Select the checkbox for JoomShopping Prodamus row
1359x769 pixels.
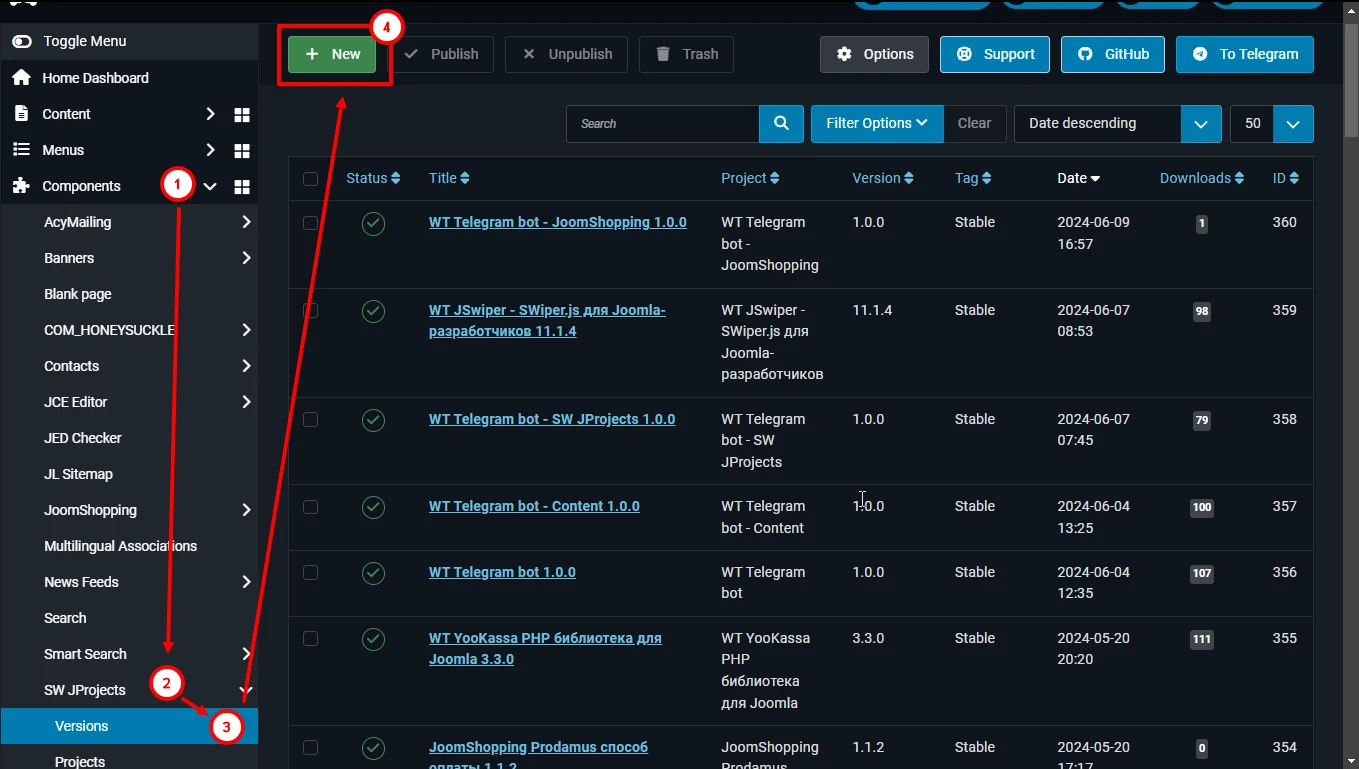coord(310,748)
